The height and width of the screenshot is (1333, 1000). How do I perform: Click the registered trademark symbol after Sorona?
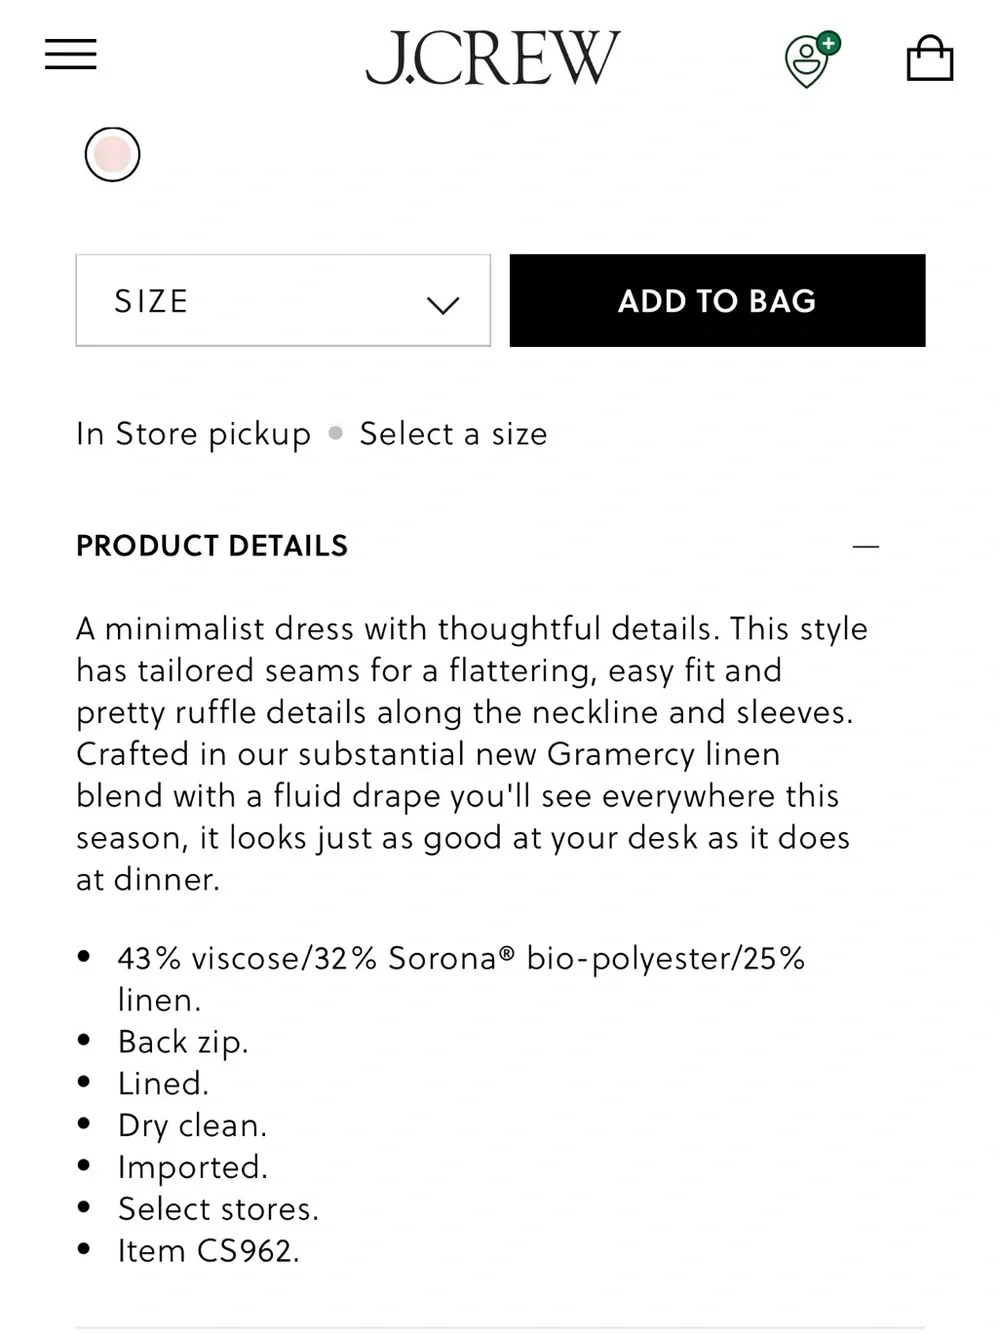(507, 953)
